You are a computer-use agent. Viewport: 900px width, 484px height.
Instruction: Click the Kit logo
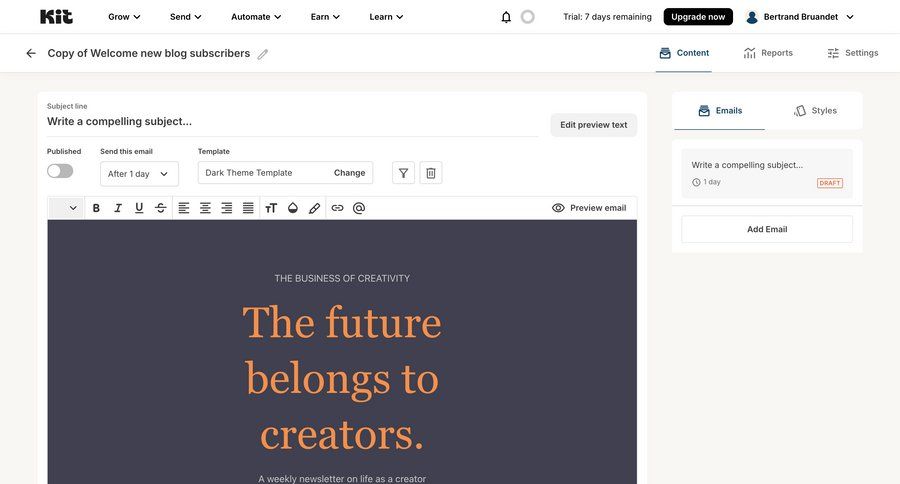point(56,17)
